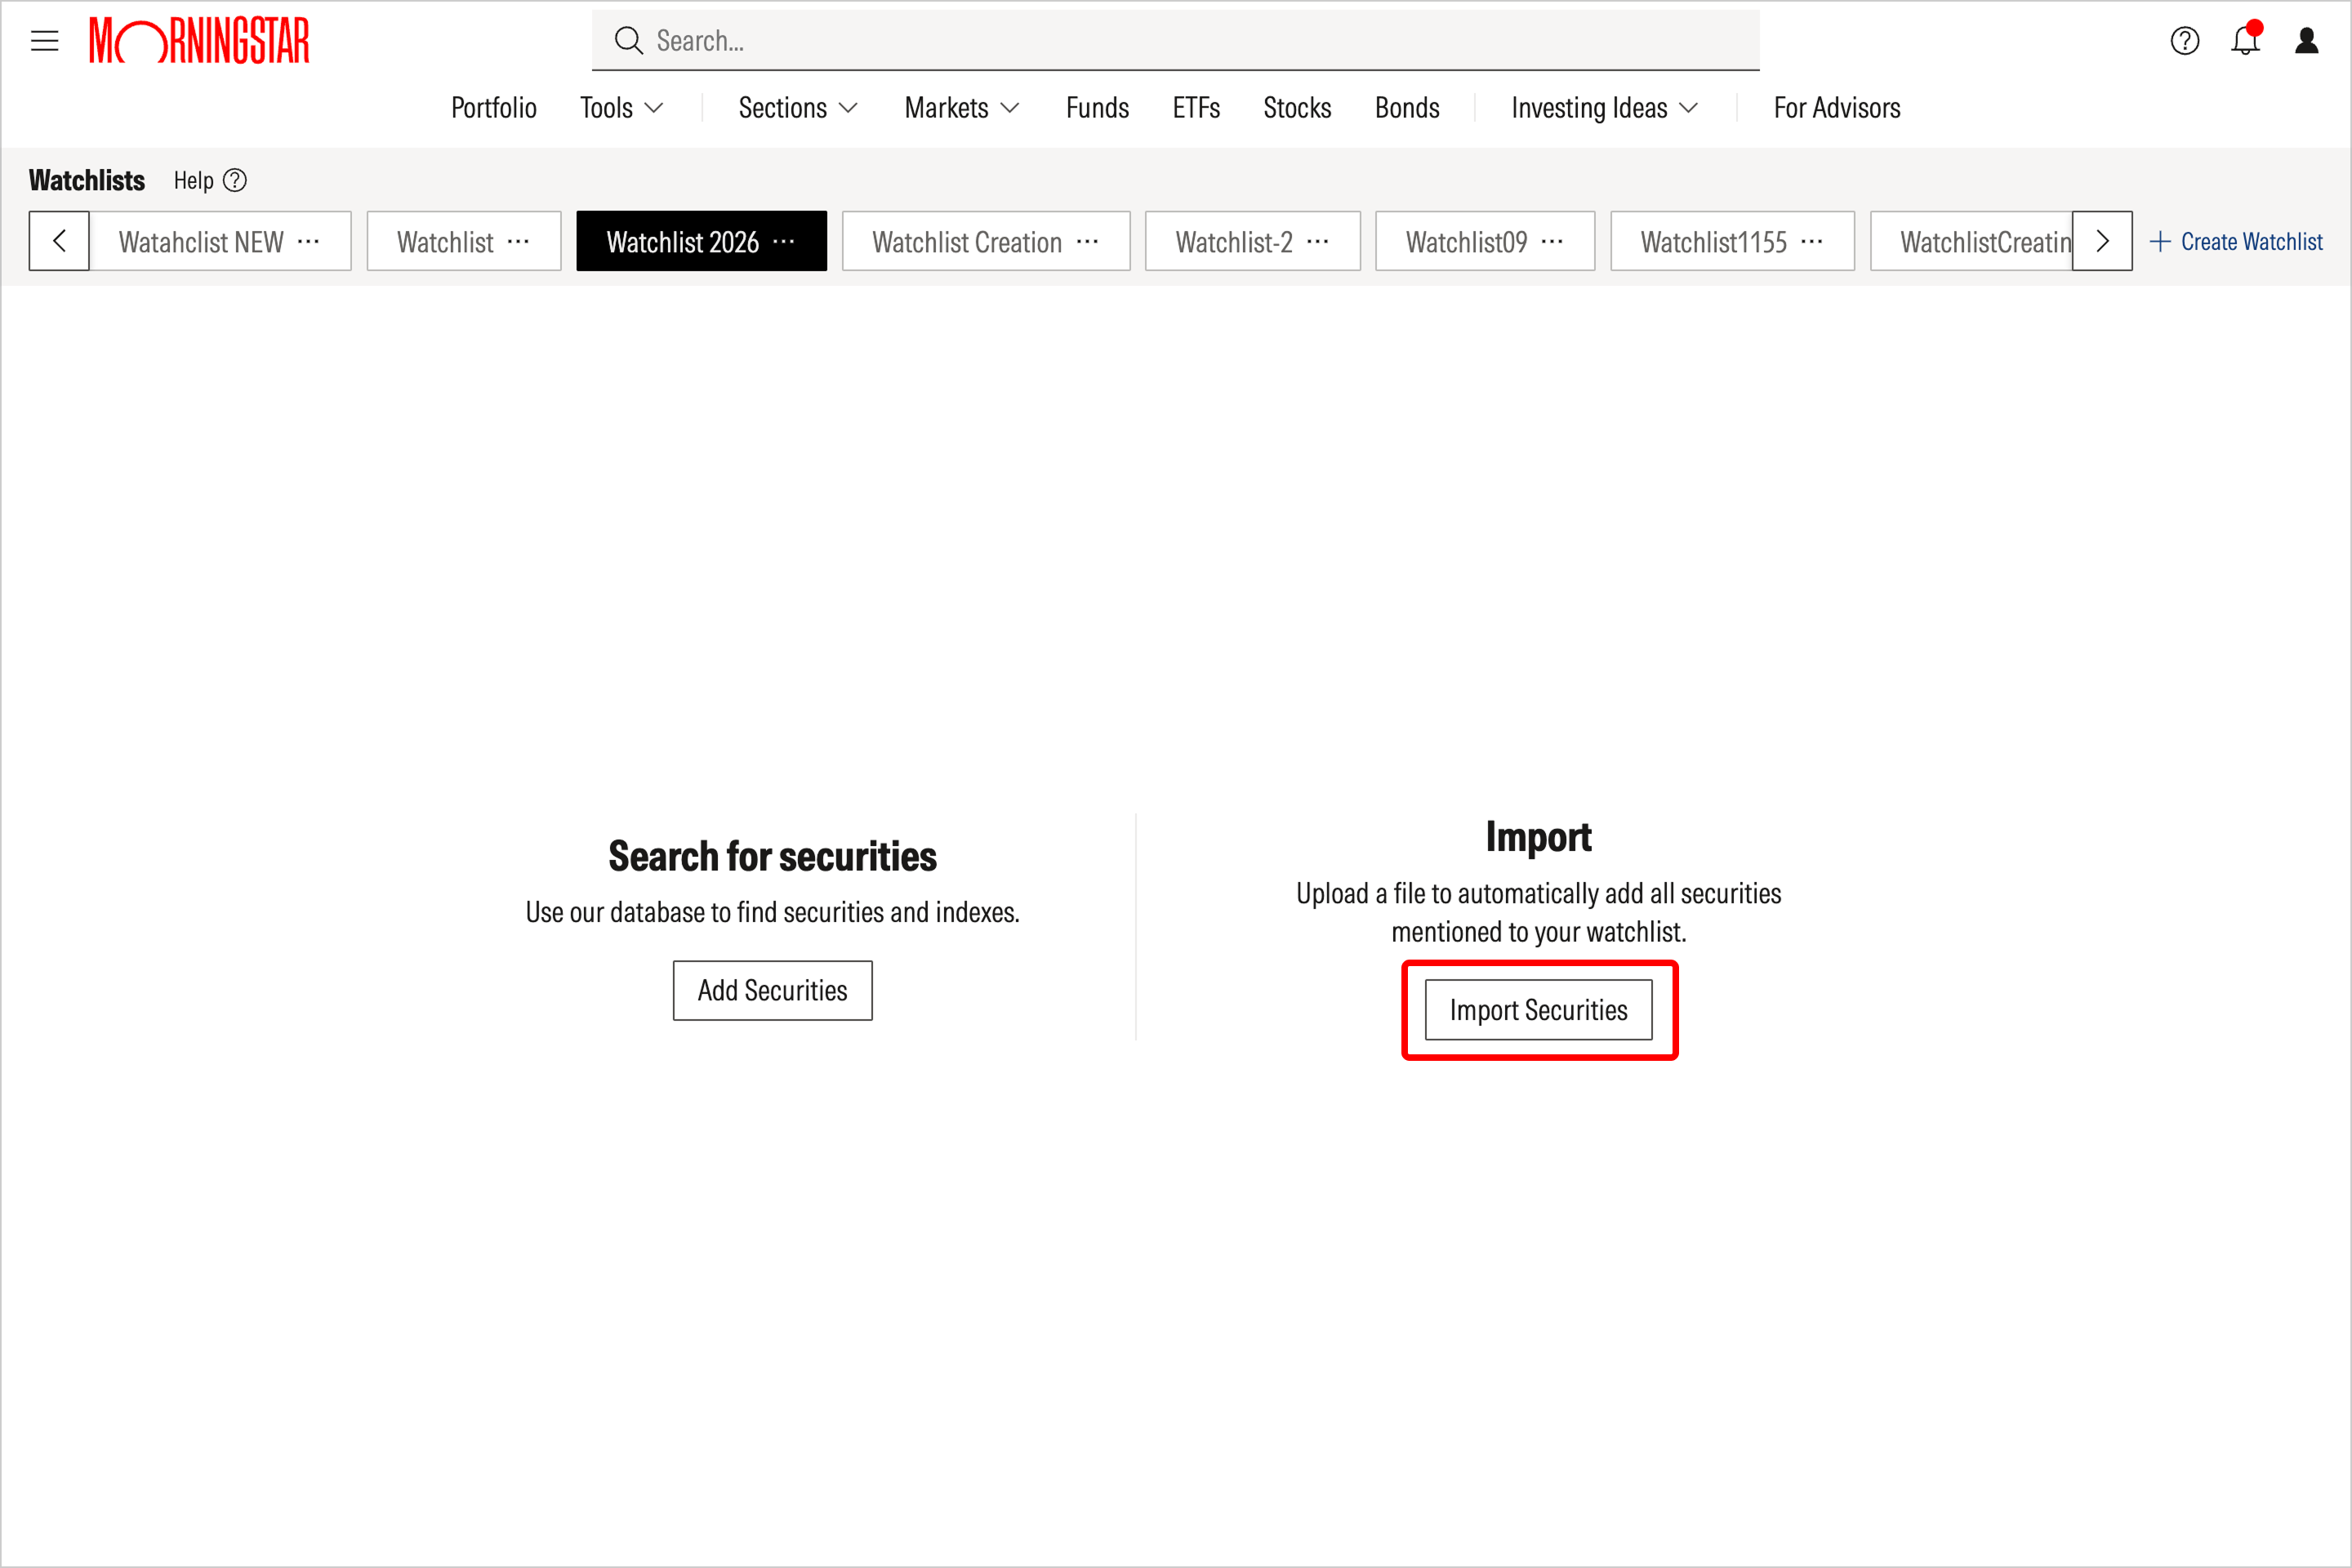Screen dimensions: 2352x1568
Task: Click the Help link beside Watchlists
Action: (x=194, y=181)
